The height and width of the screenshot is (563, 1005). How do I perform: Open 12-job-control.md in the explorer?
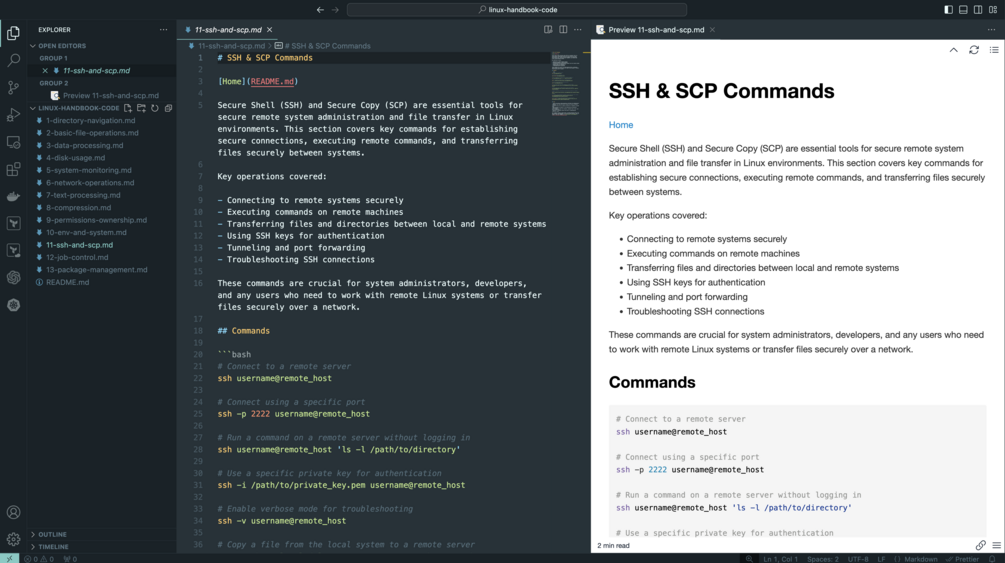tap(77, 257)
